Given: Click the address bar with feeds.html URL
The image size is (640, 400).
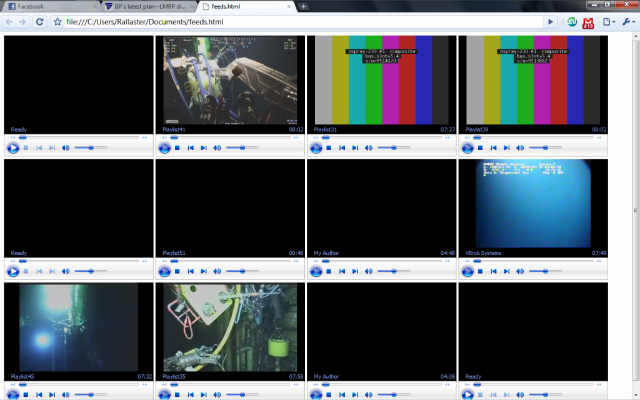Looking at the screenshot, I should (x=300, y=21).
